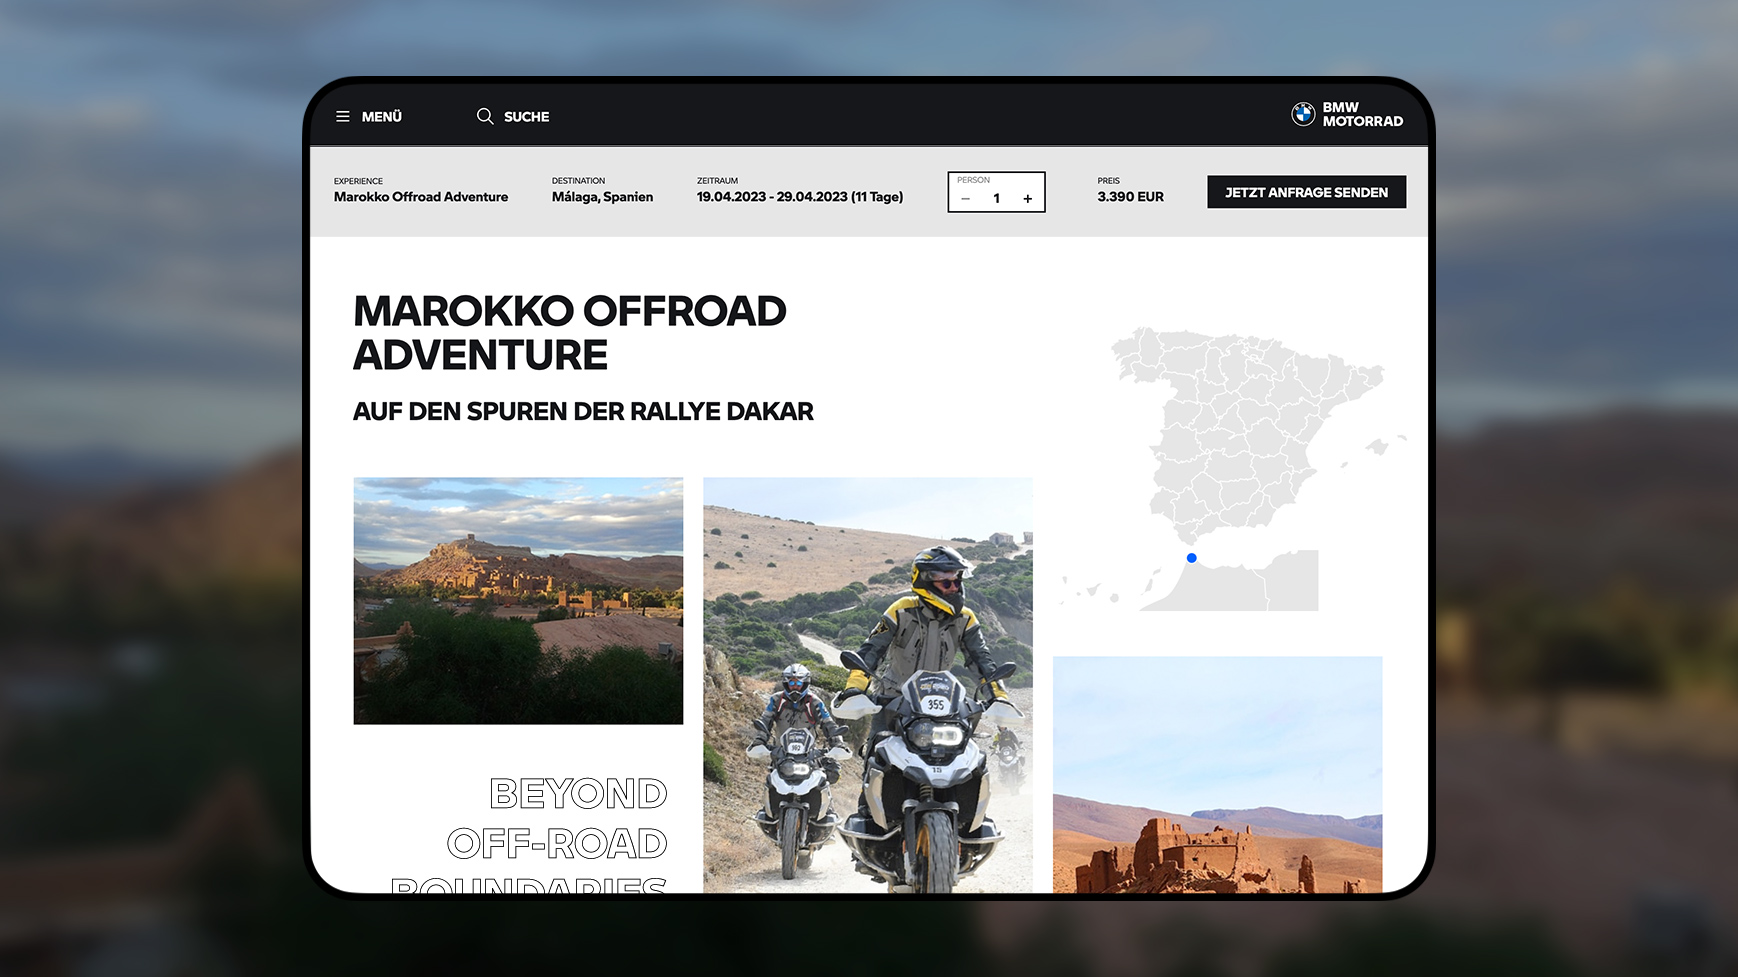
Task: Click the date range 19.04.2023 - 29.04.2023
Action: tap(772, 197)
